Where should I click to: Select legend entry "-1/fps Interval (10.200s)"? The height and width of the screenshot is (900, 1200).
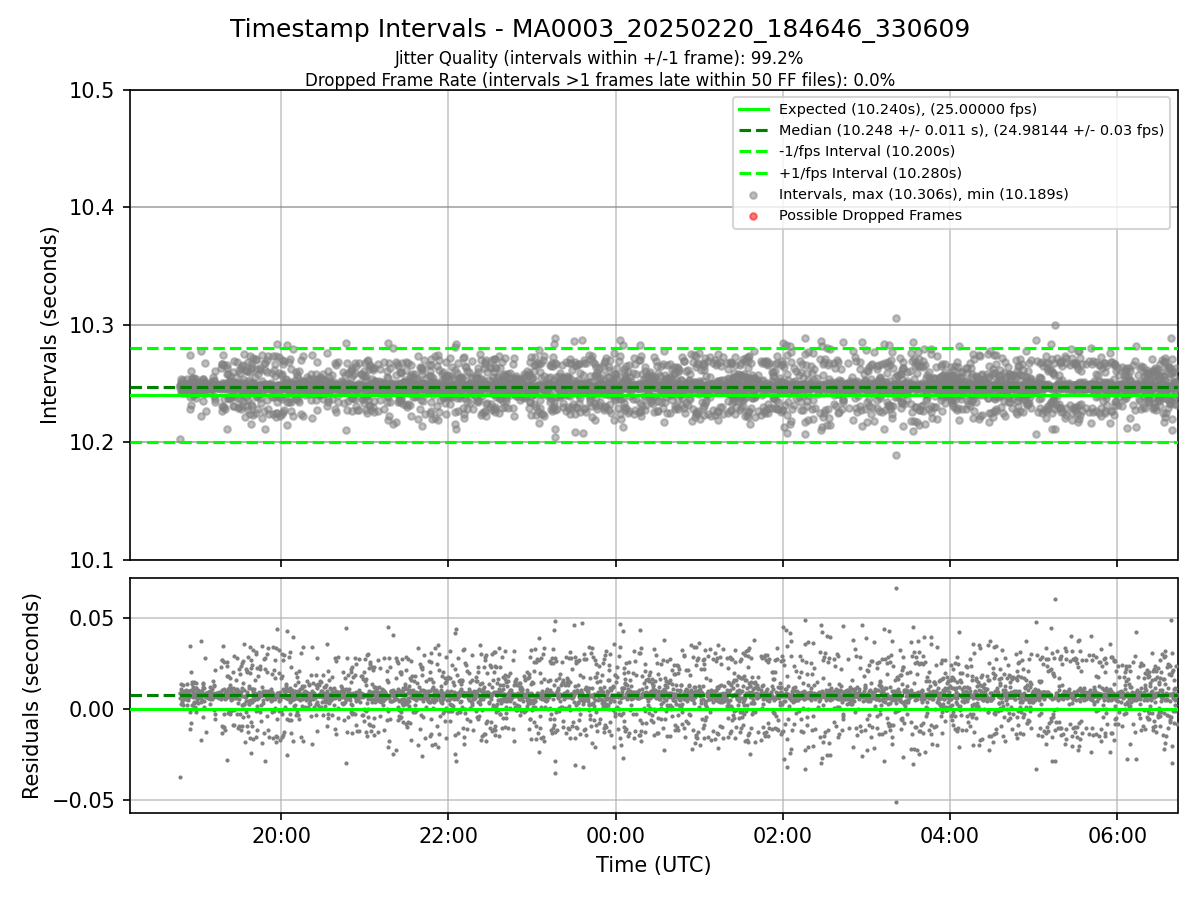[866, 151]
